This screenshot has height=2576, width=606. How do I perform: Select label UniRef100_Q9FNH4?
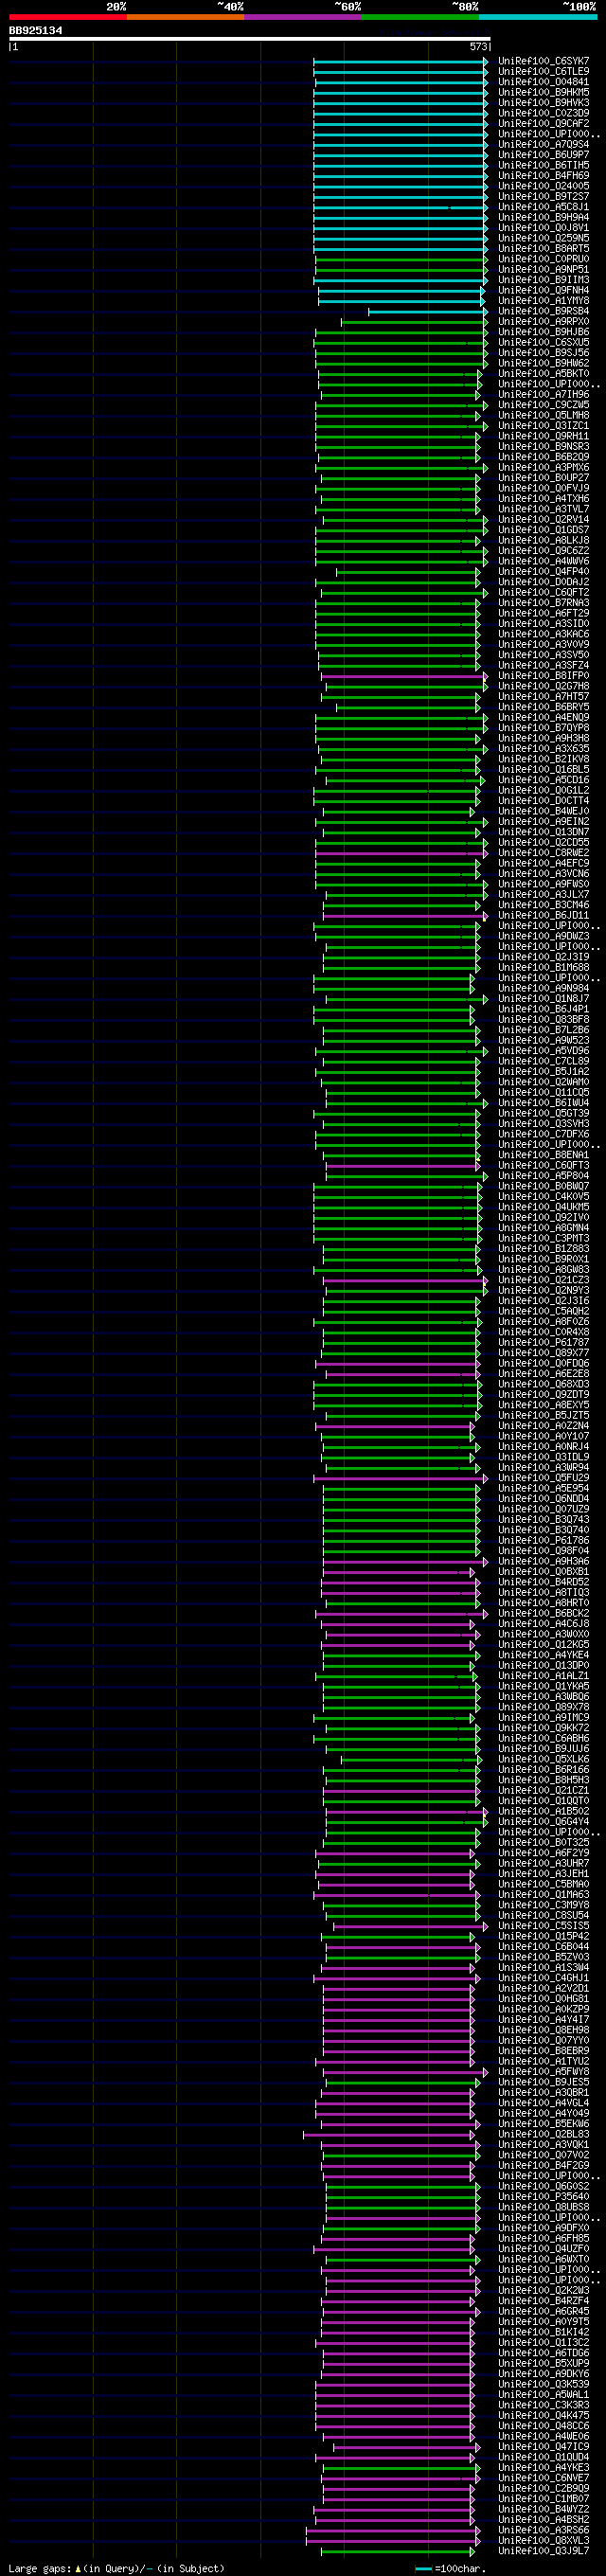(544, 290)
